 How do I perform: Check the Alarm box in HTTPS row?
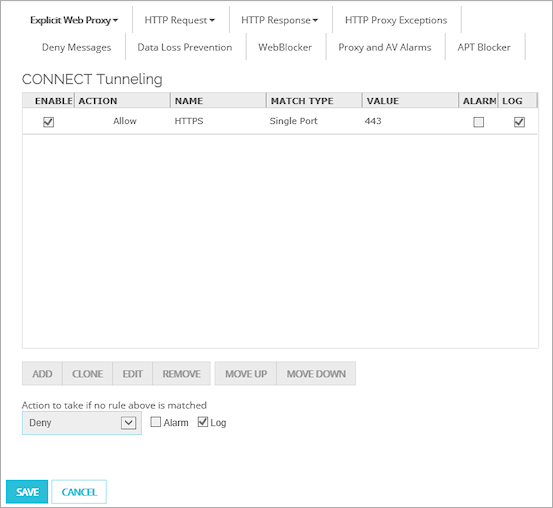coord(478,122)
